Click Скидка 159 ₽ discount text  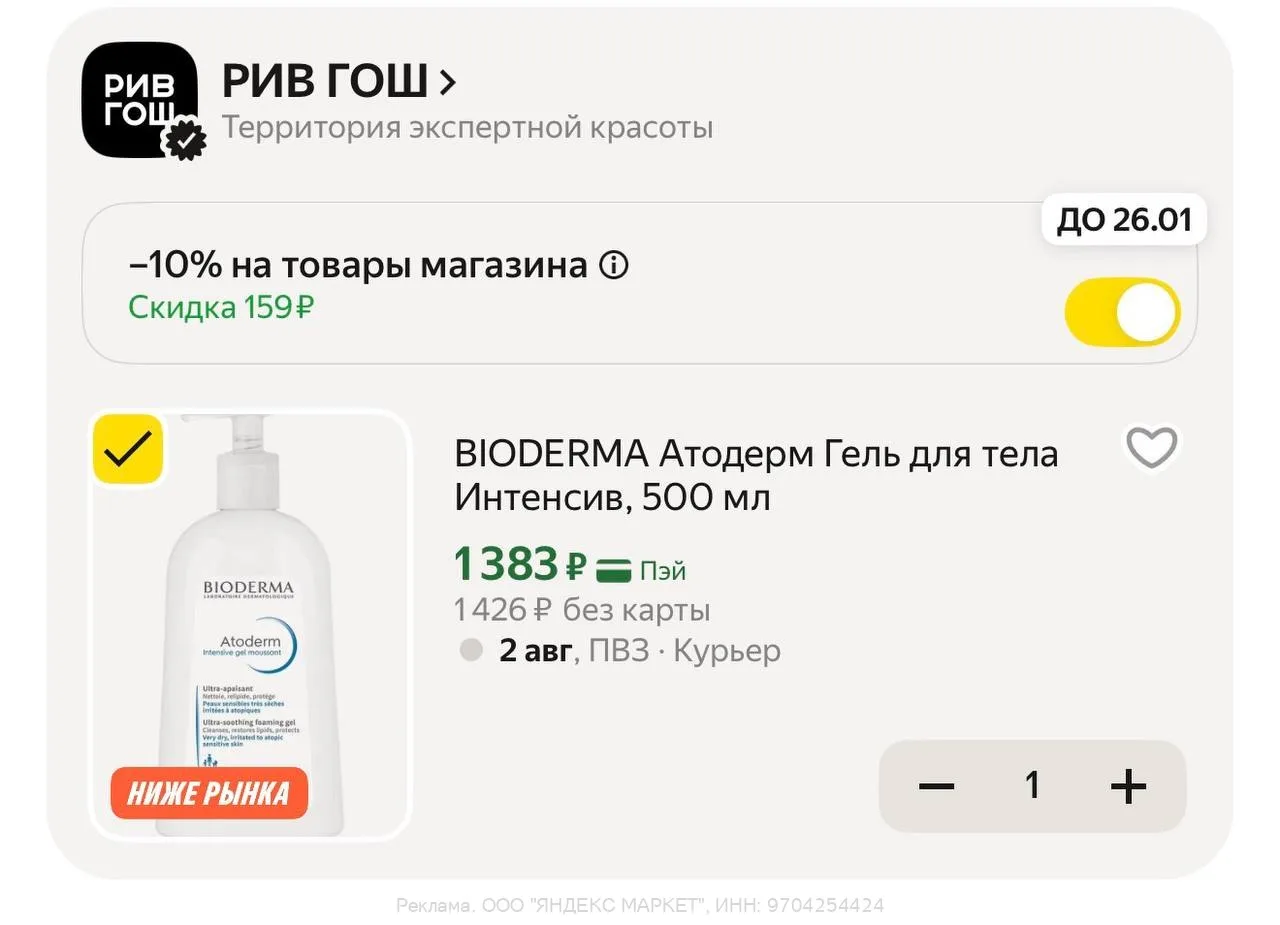pos(220,308)
